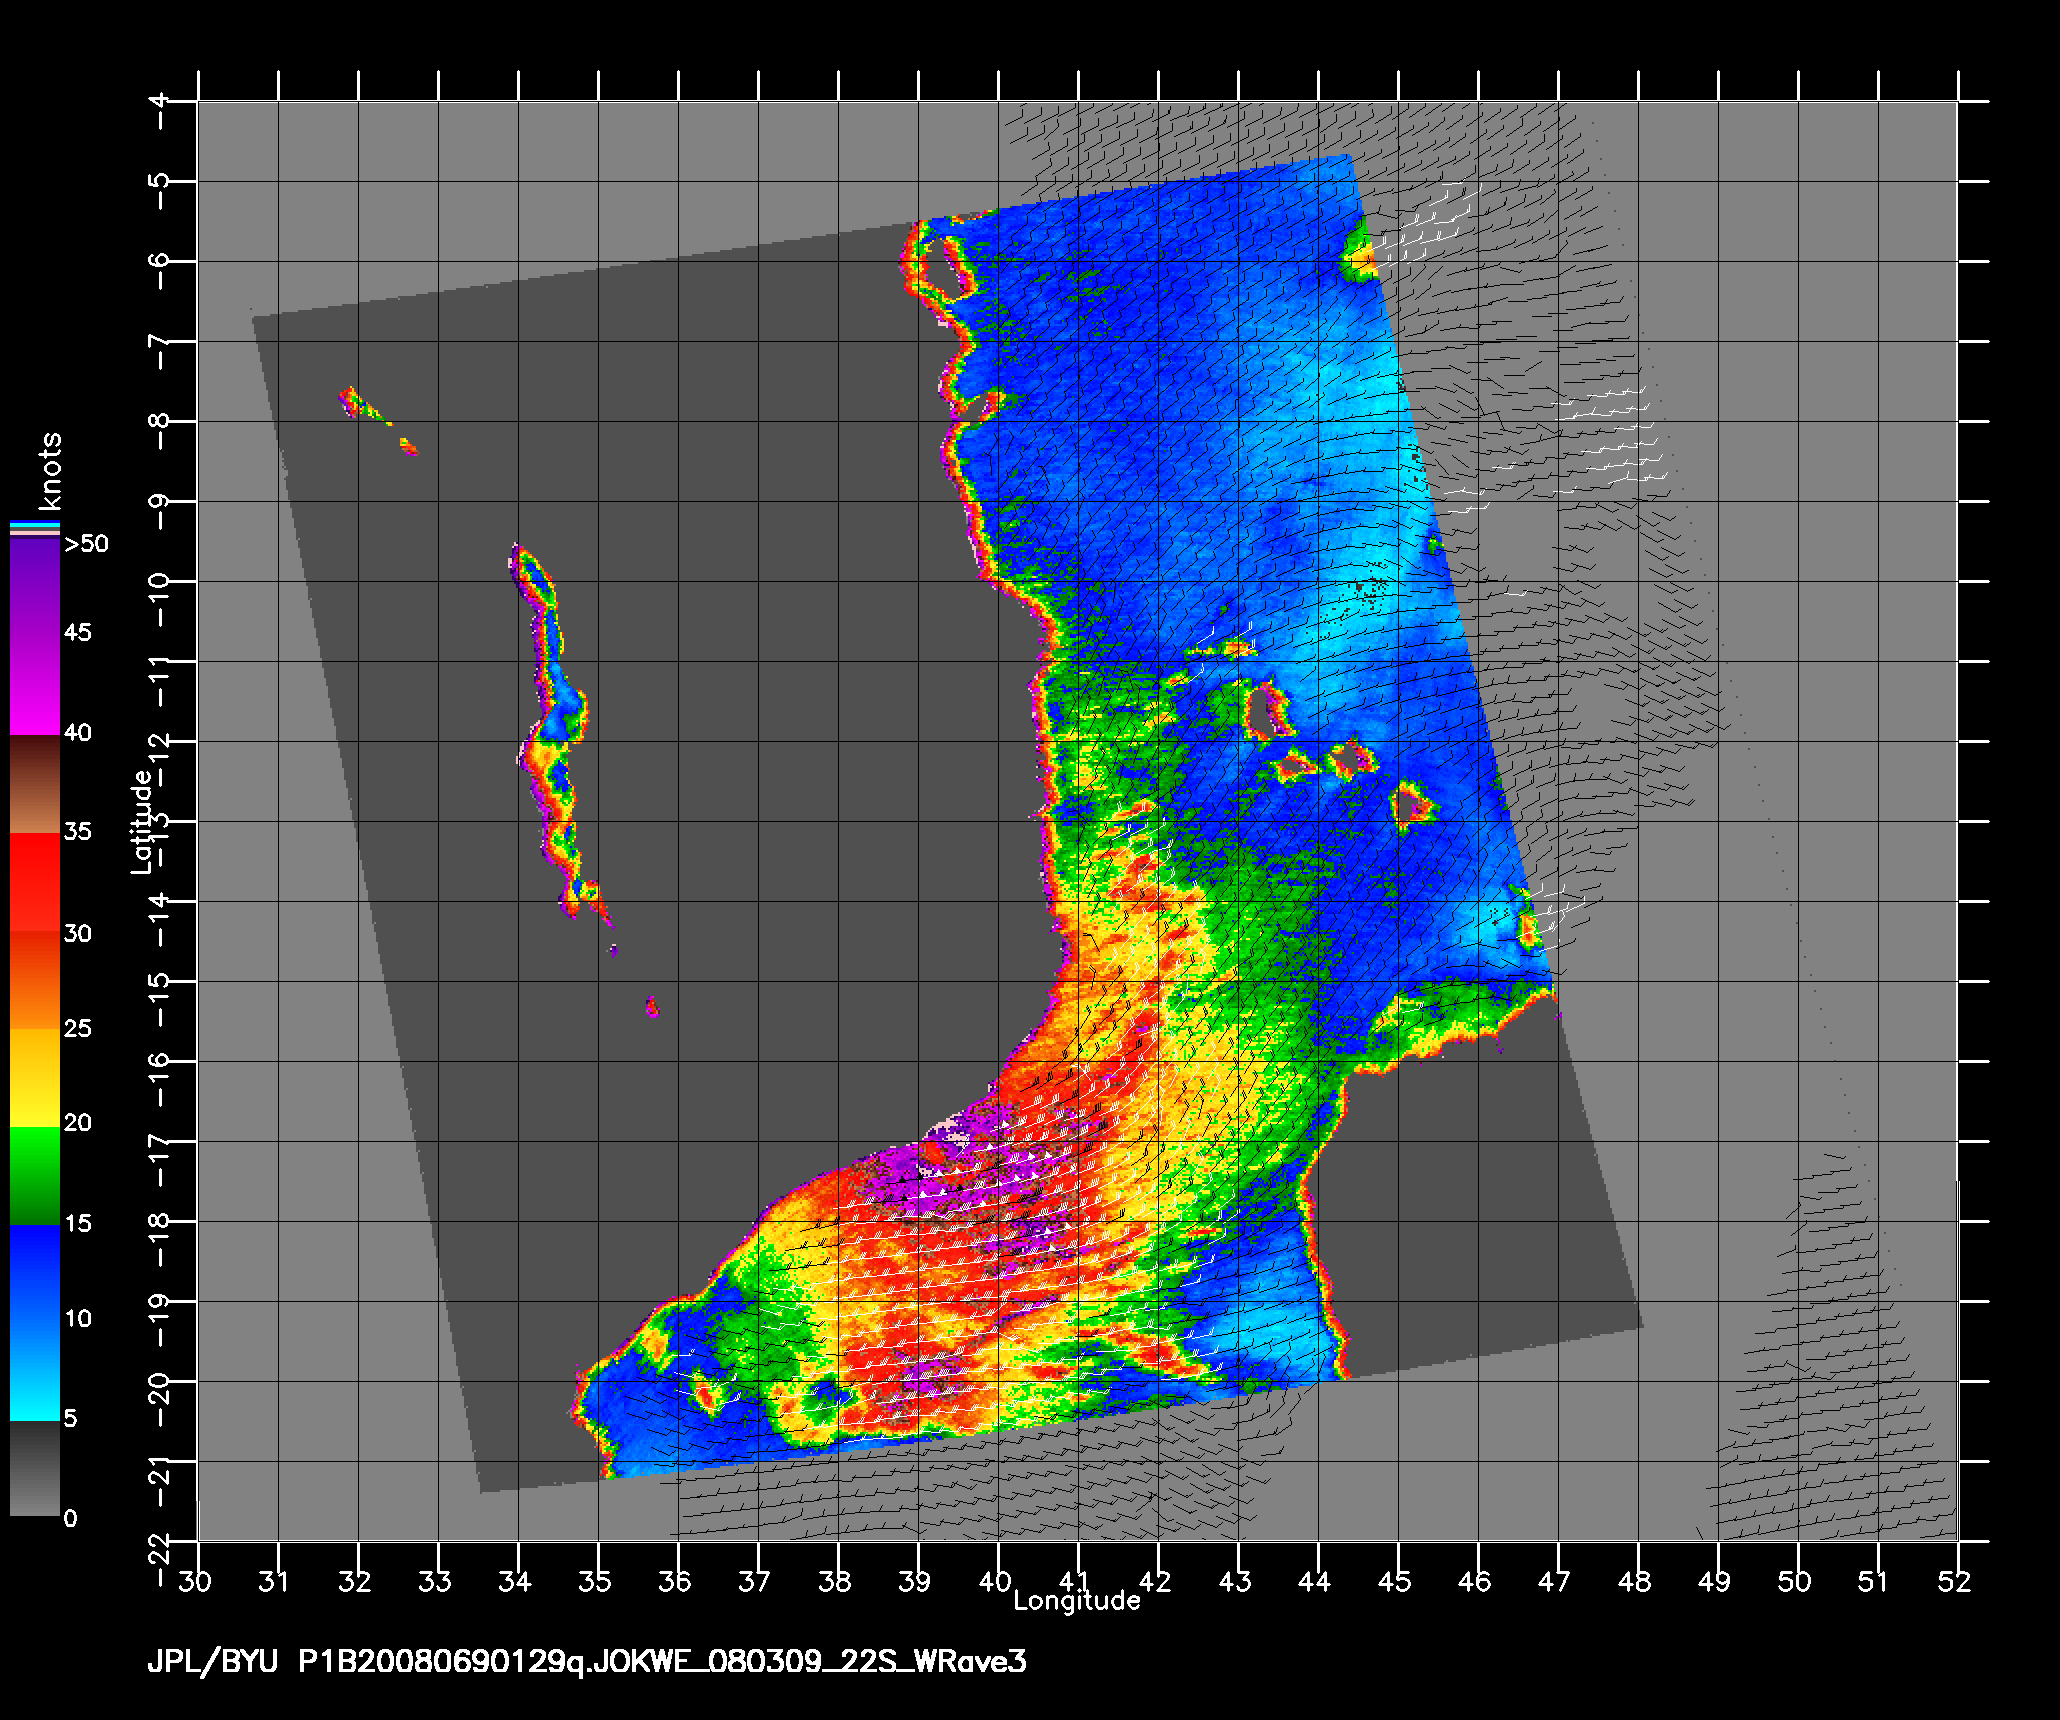This screenshot has width=2060, height=1720.
Task: Click the 'knots' colorbar unit label
Action: point(51,472)
